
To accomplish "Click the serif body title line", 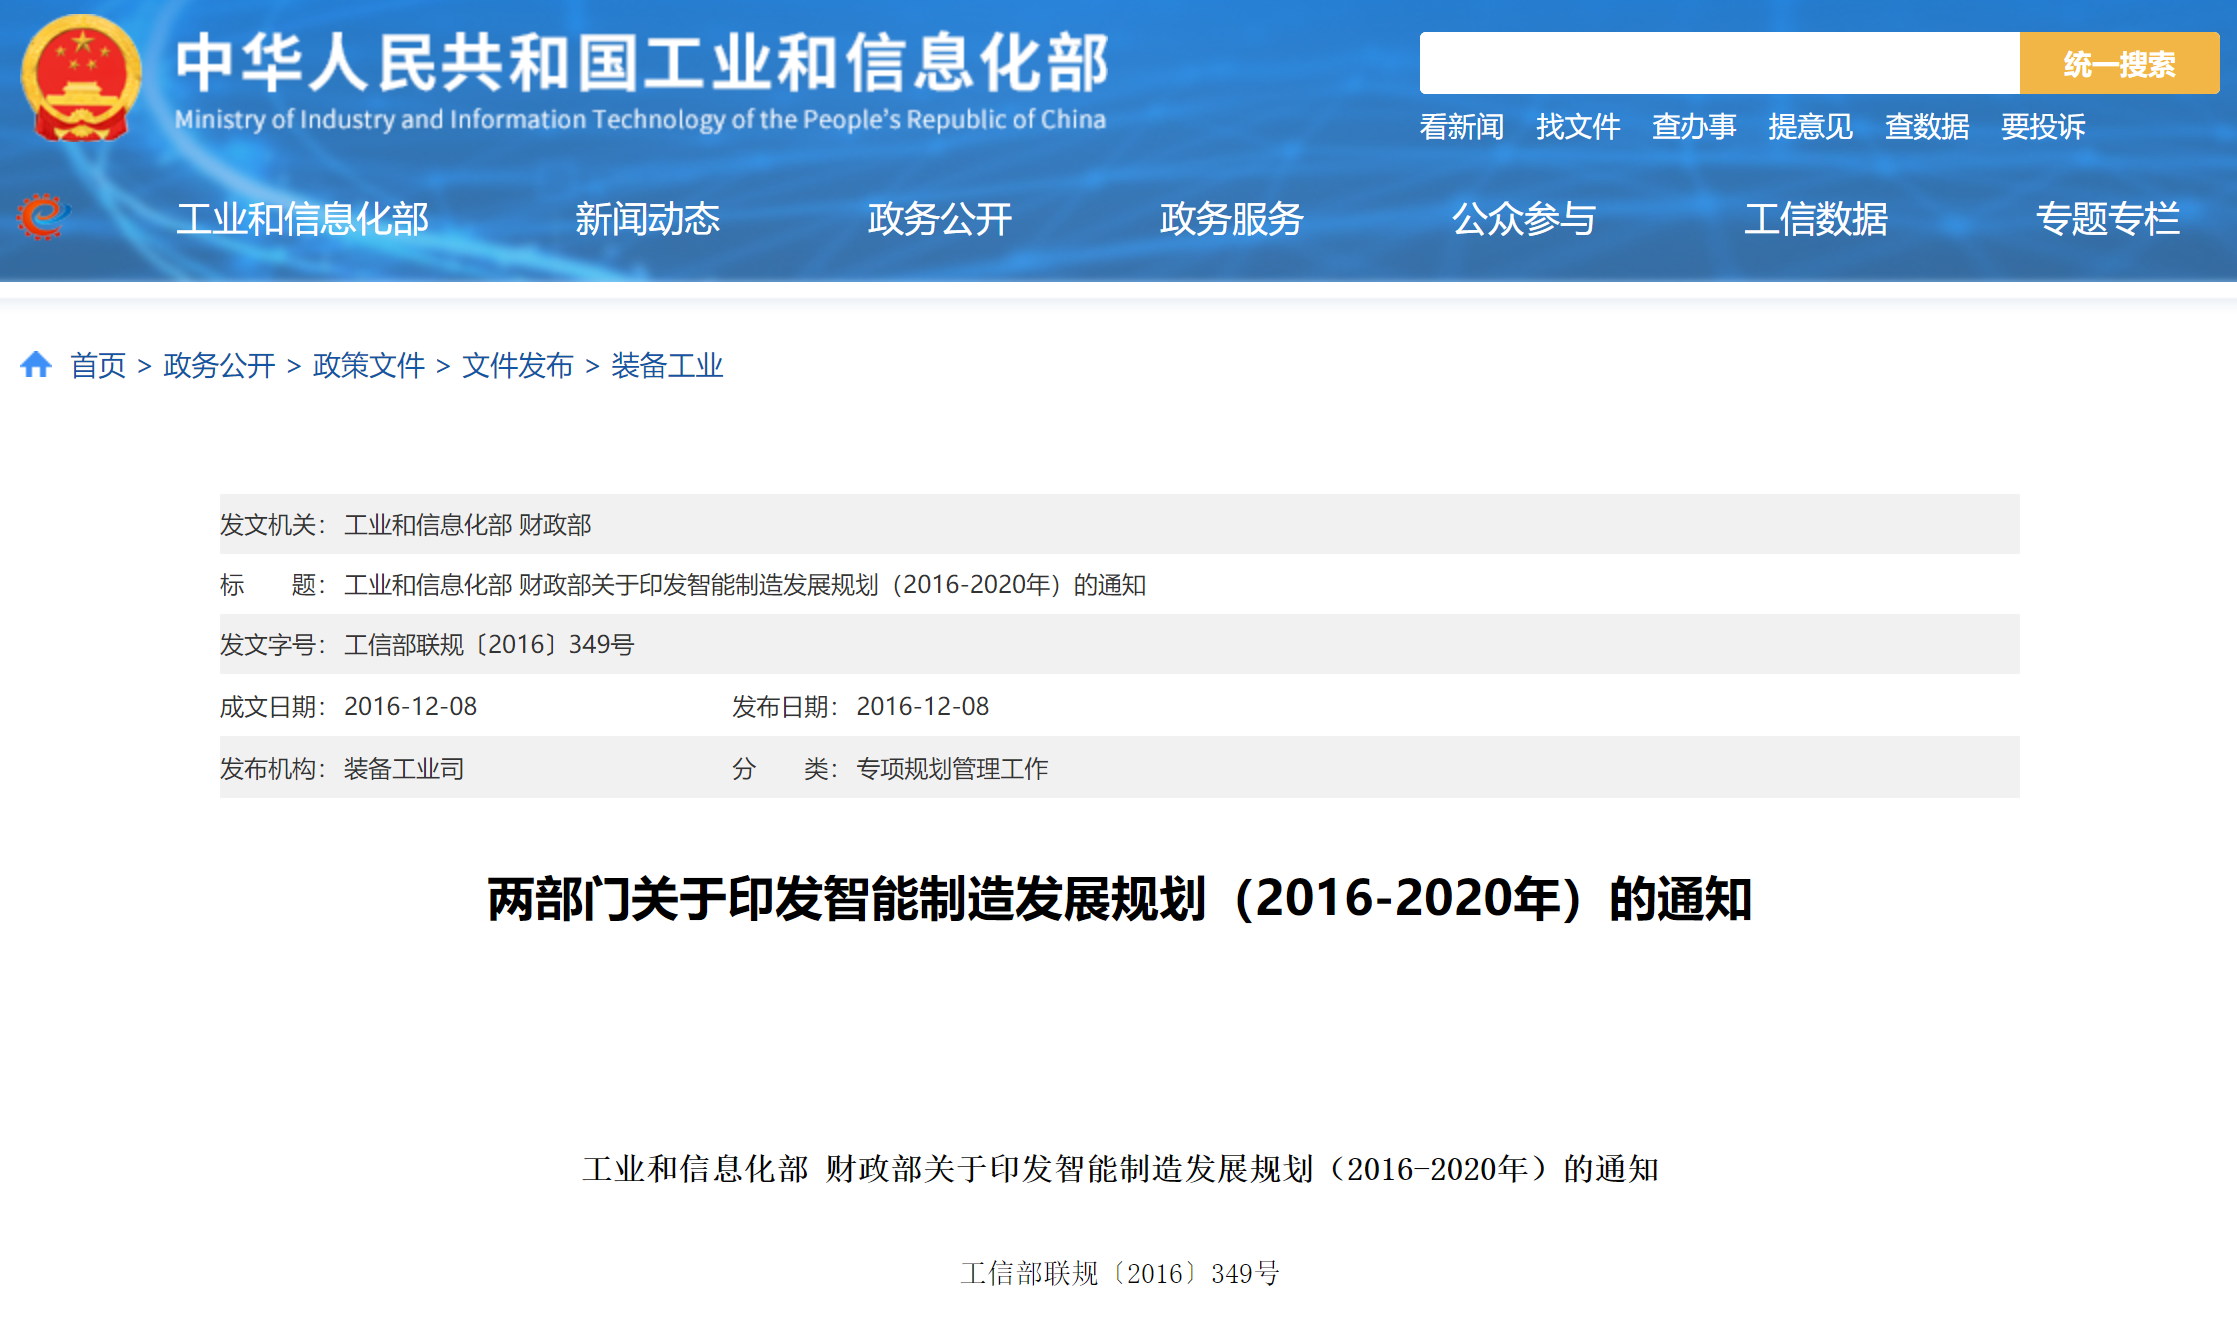I will point(1120,1168).
